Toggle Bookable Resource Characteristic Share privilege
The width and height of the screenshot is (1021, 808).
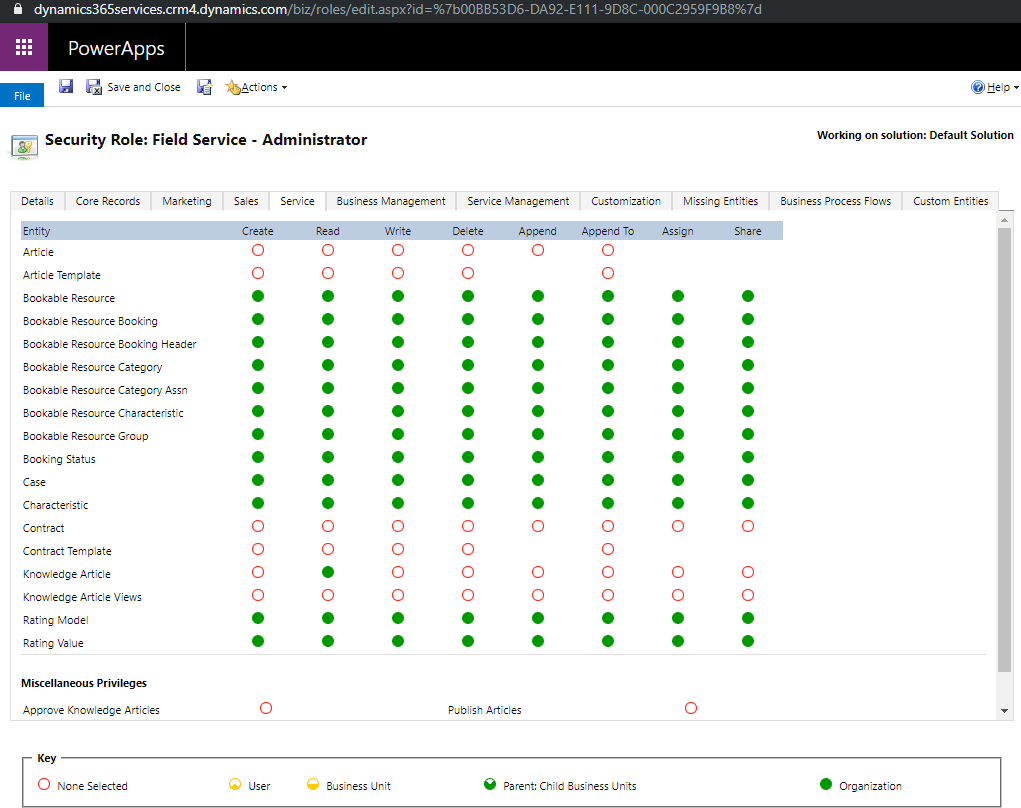click(748, 411)
